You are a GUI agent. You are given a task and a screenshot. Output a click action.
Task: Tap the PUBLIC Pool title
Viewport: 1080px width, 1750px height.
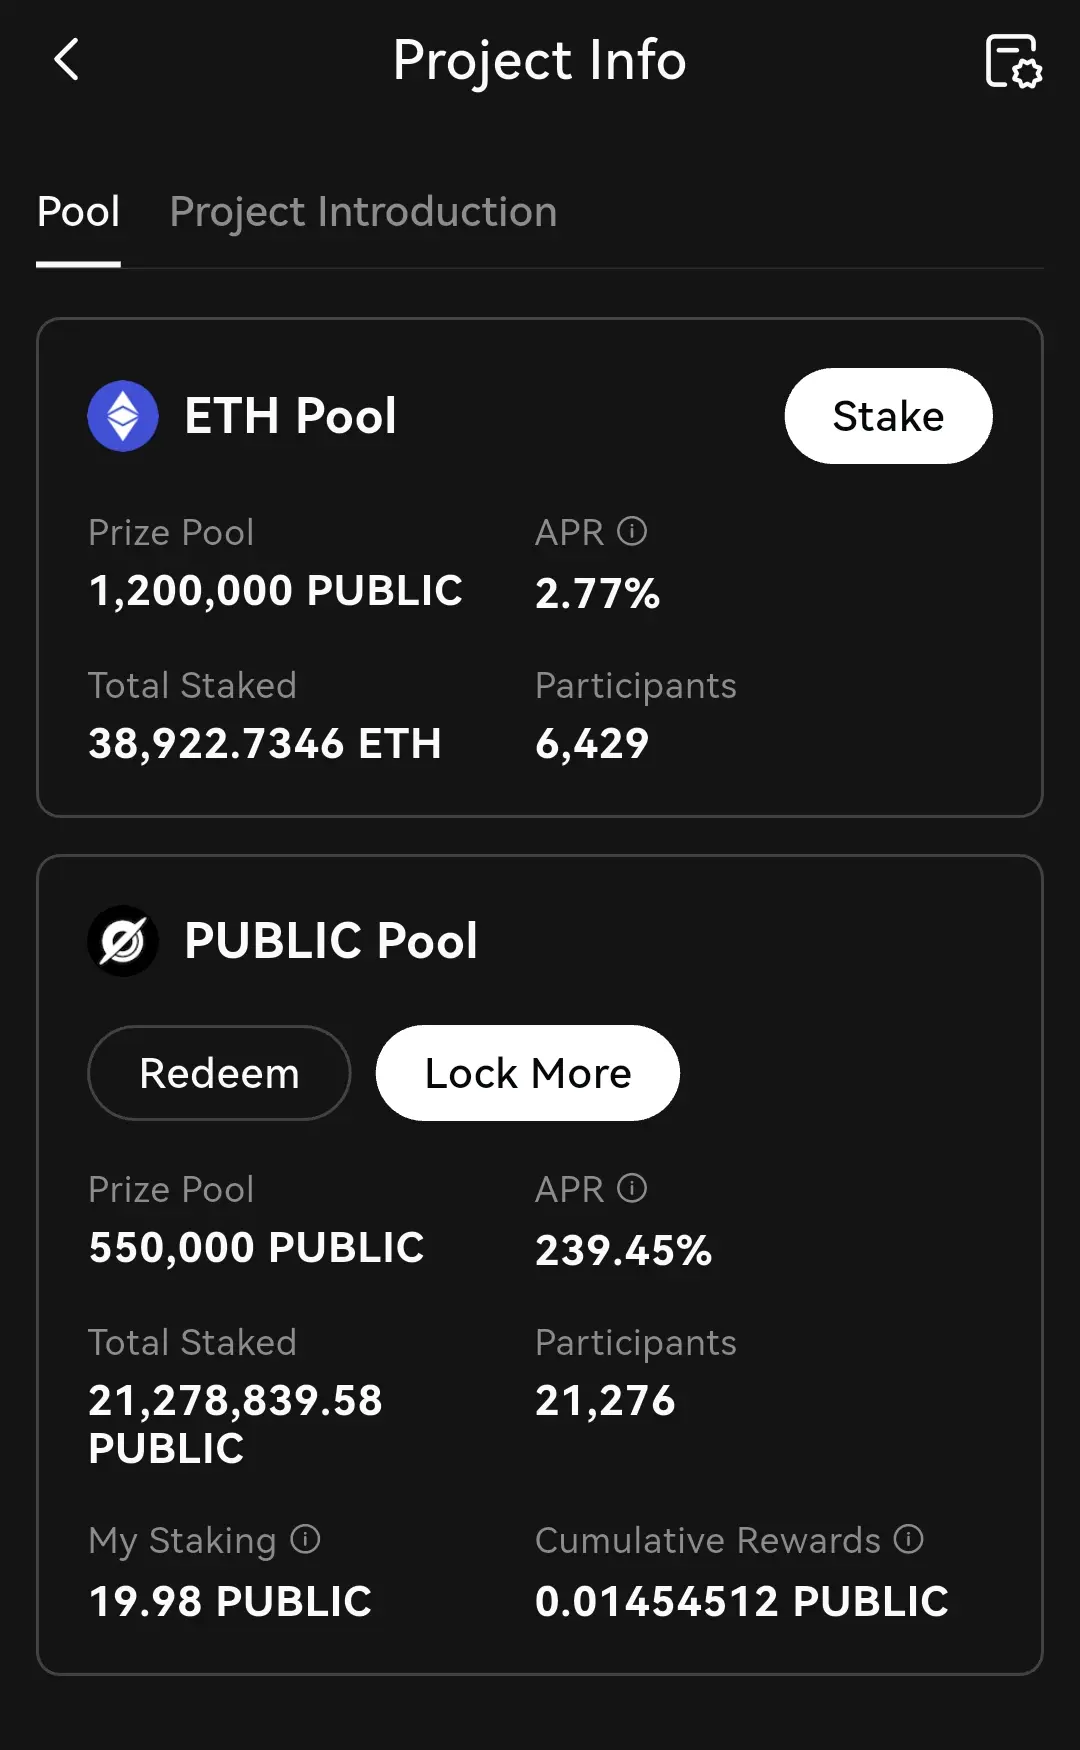pos(331,941)
